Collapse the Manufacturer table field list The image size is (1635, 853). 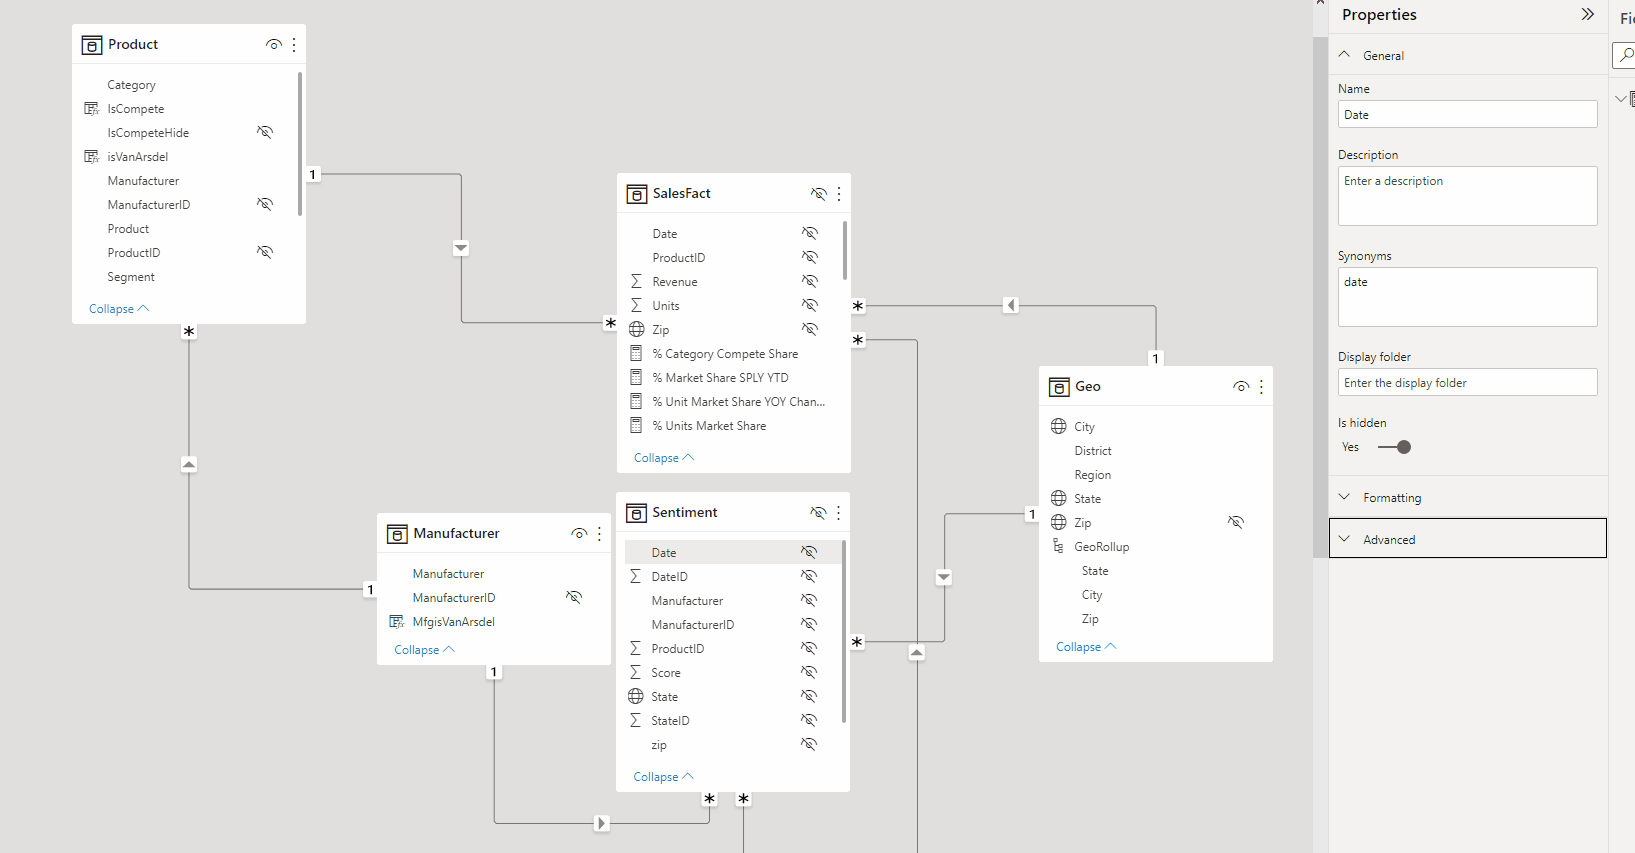click(x=424, y=650)
